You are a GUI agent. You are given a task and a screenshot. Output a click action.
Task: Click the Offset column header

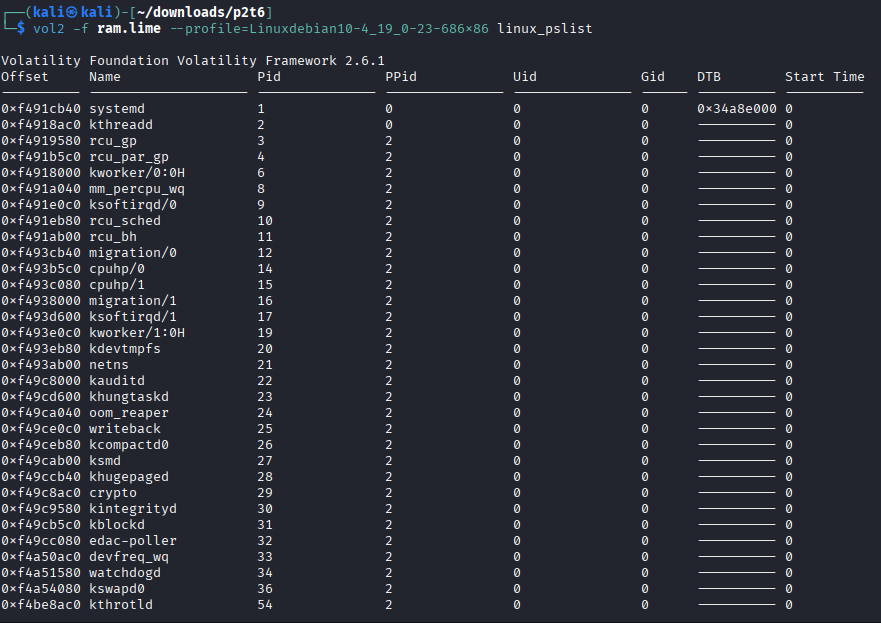[x=25, y=77]
